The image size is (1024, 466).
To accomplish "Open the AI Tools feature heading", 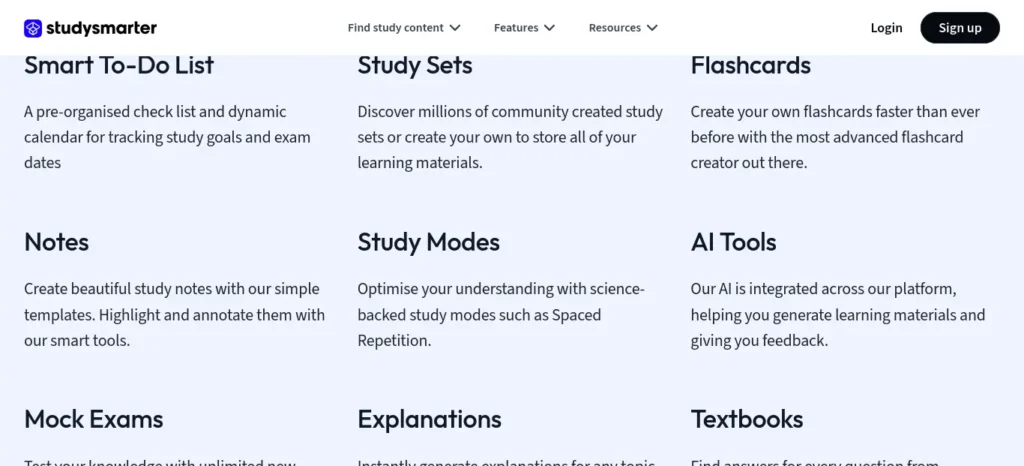I will coord(733,242).
